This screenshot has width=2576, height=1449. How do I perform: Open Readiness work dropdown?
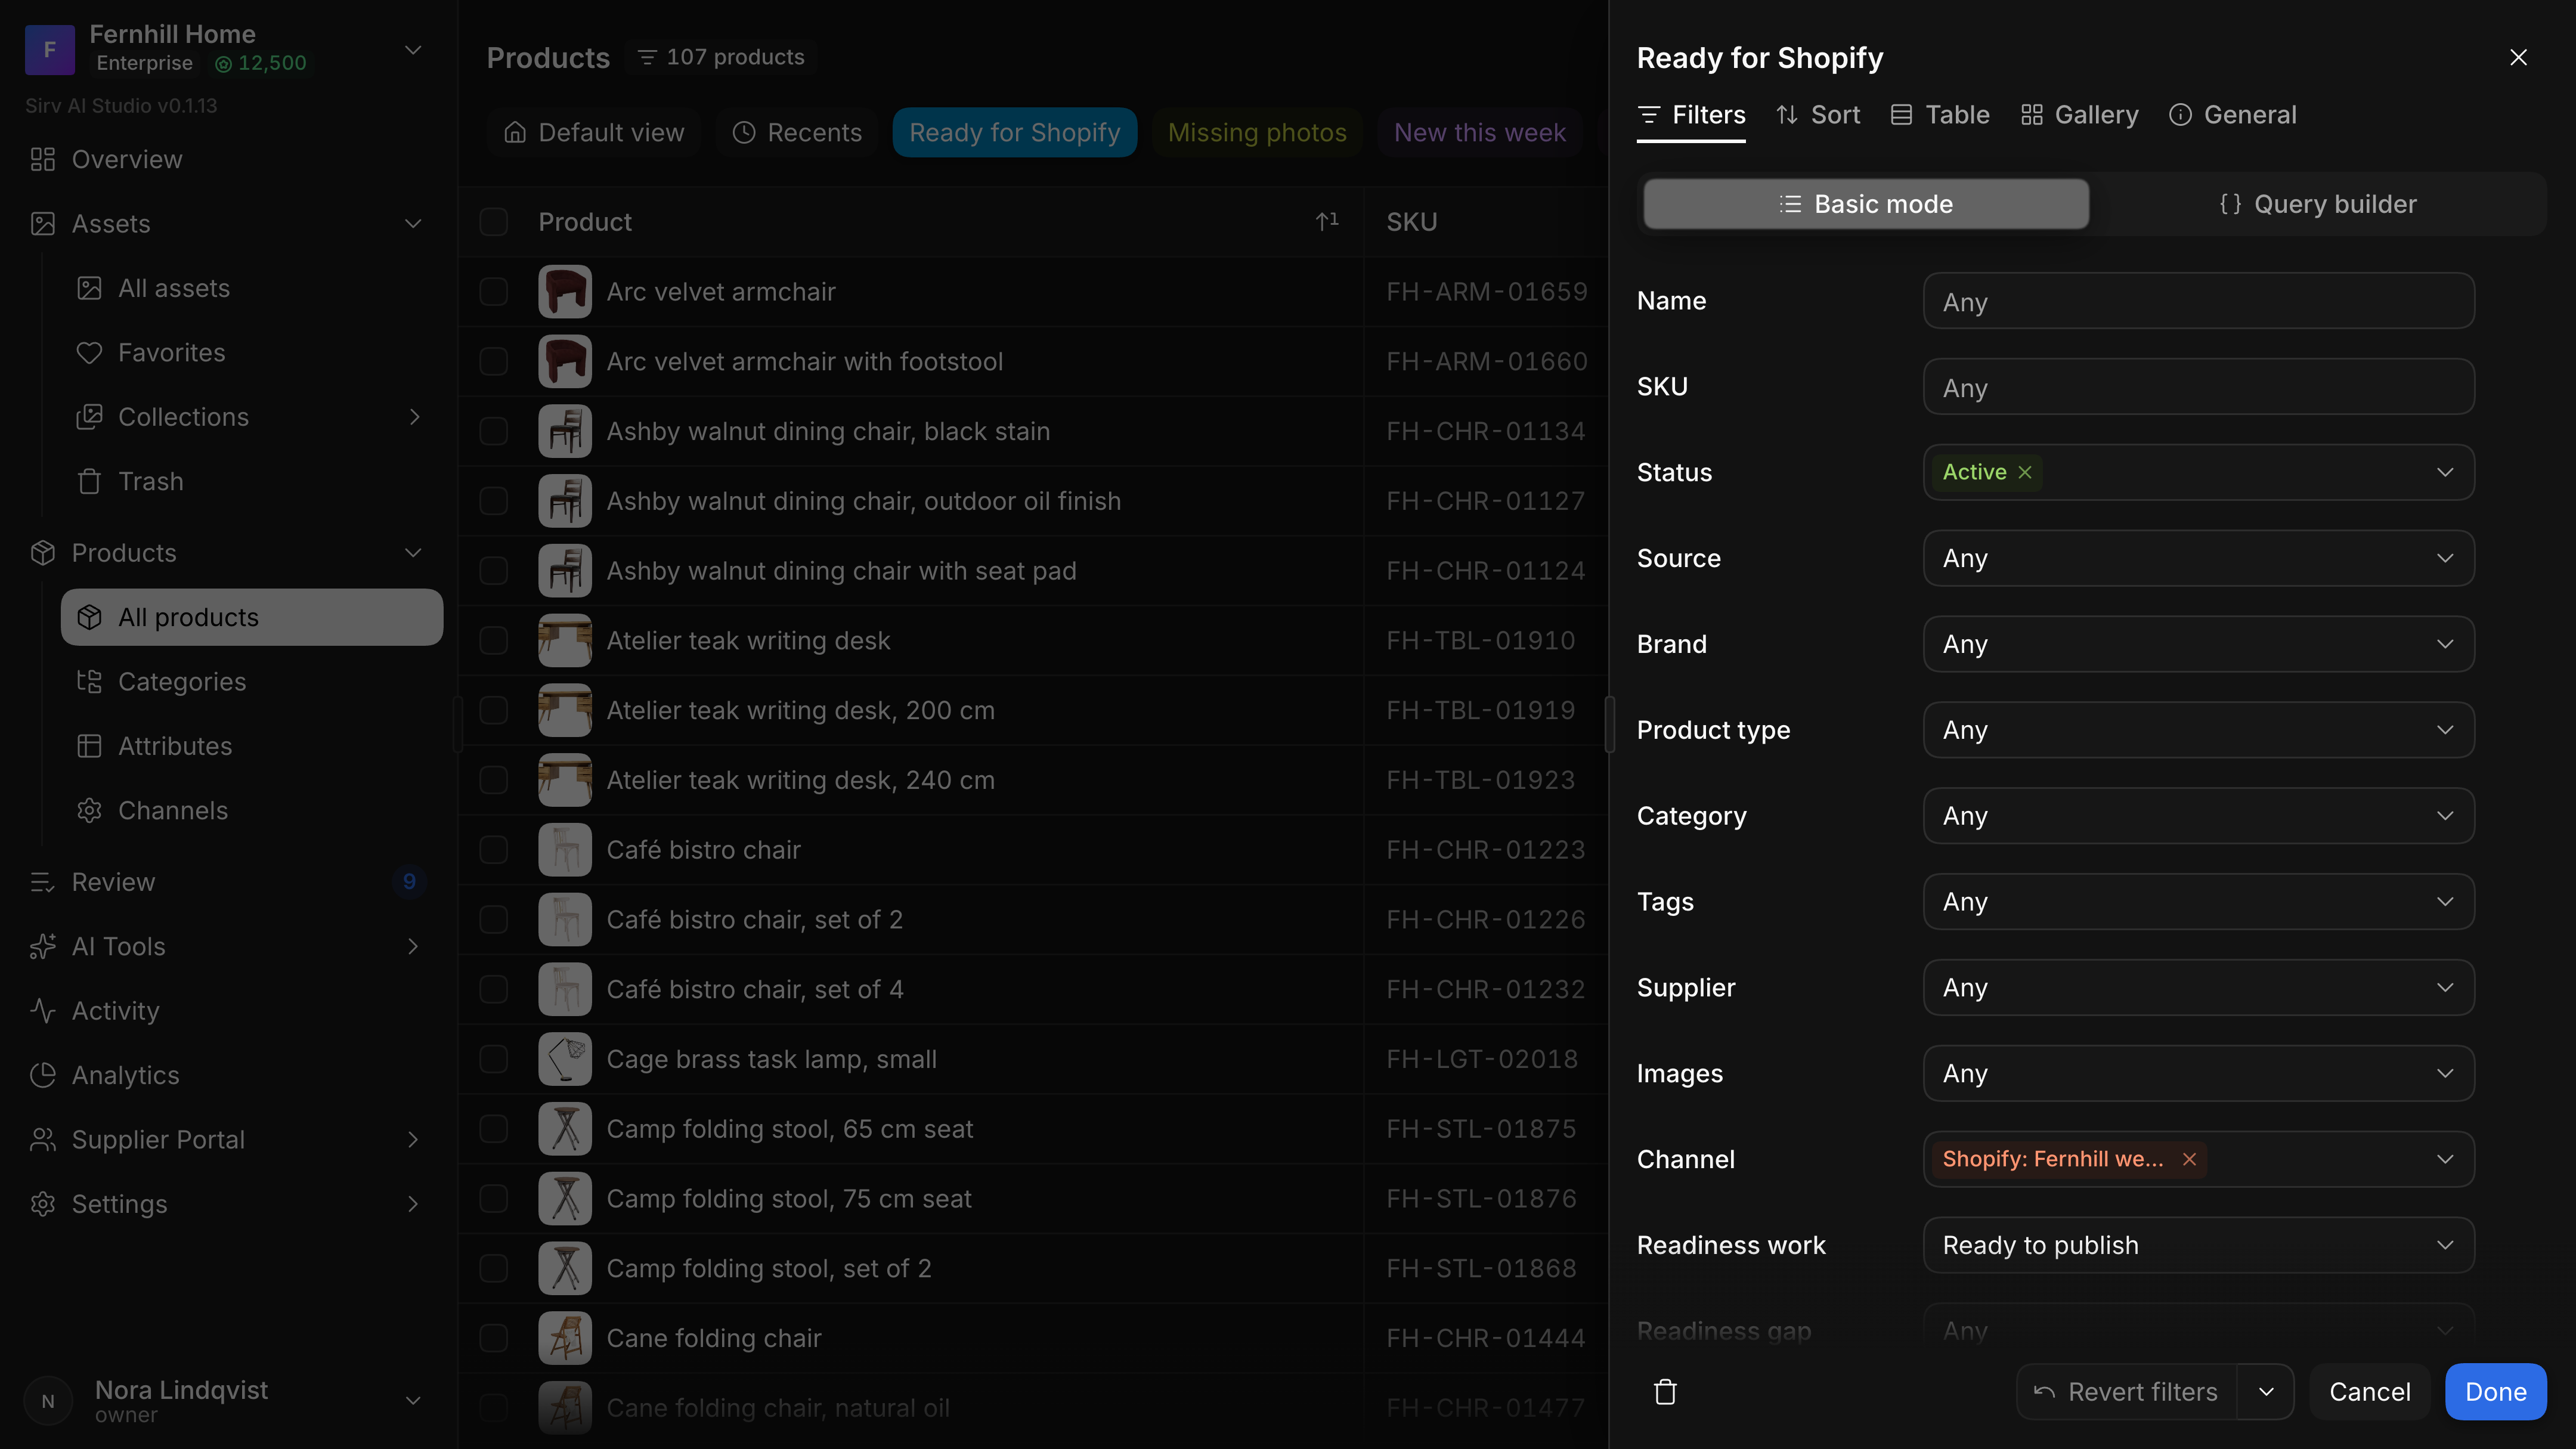[x=2198, y=1245]
